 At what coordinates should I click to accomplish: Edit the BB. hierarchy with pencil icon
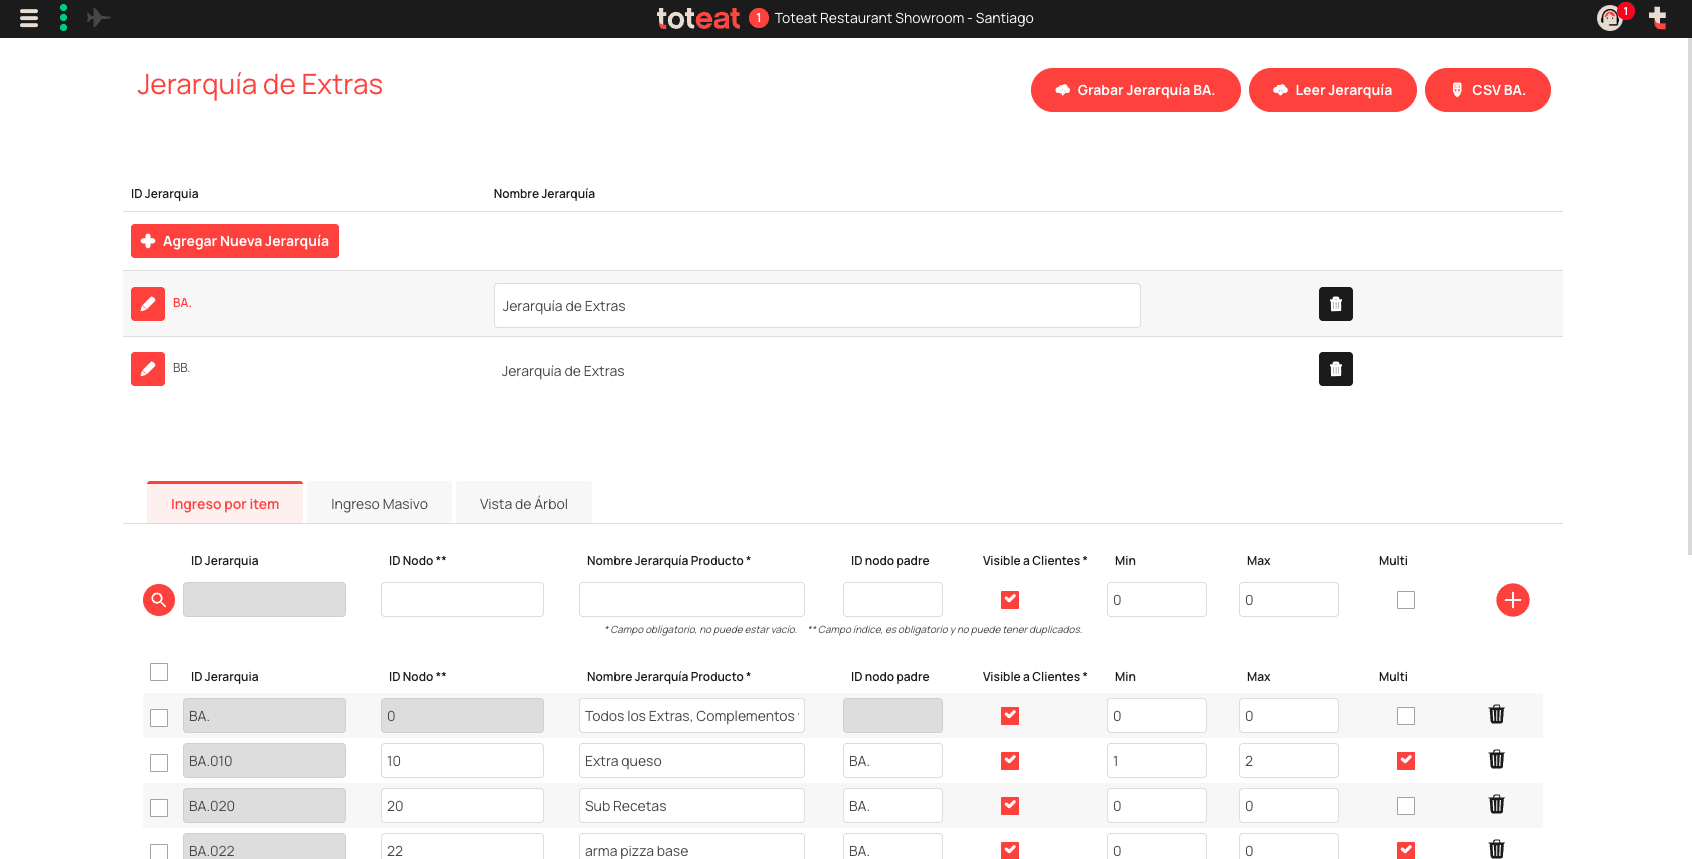point(148,369)
